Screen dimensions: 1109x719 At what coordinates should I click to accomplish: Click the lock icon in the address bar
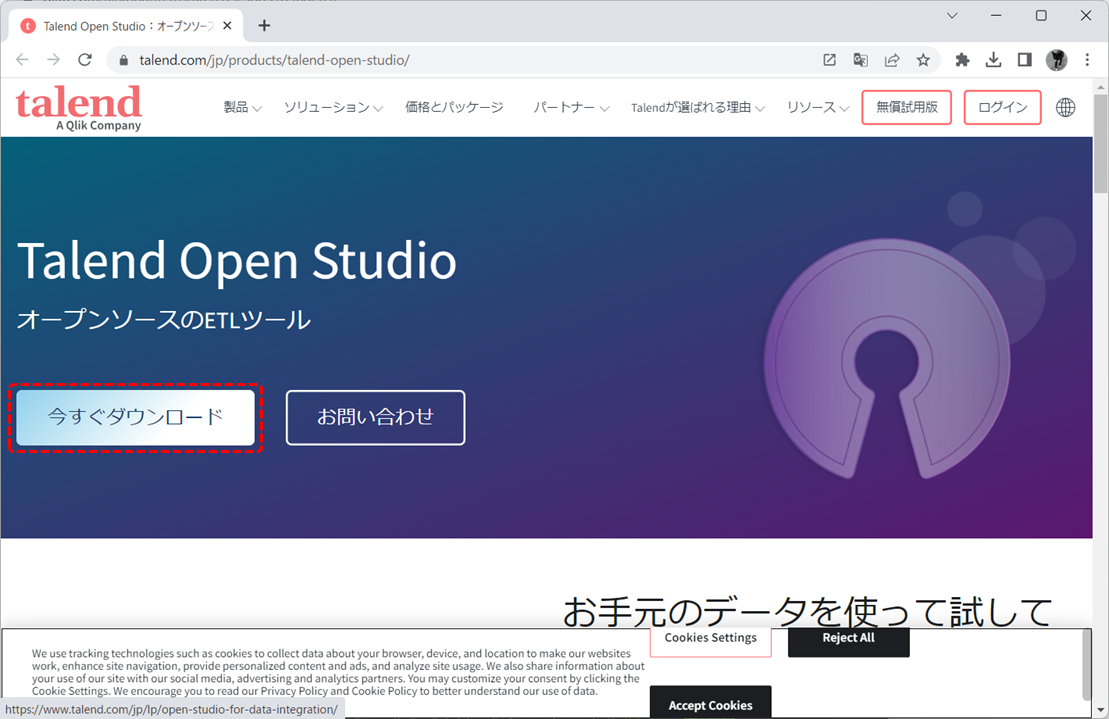pyautogui.click(x=124, y=60)
